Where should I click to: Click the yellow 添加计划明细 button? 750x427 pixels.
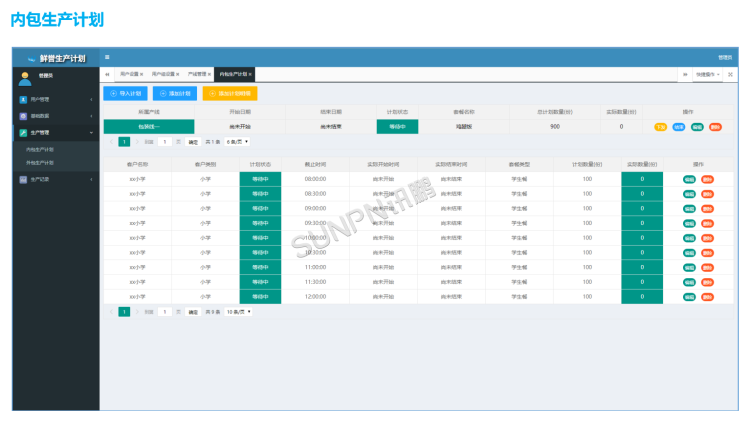point(229,93)
